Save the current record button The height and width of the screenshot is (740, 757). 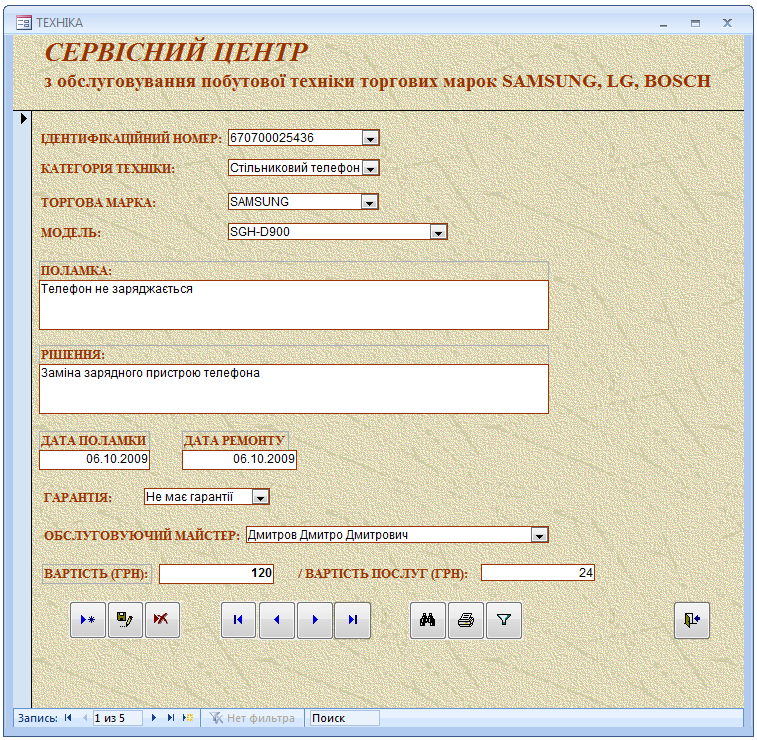(125, 620)
